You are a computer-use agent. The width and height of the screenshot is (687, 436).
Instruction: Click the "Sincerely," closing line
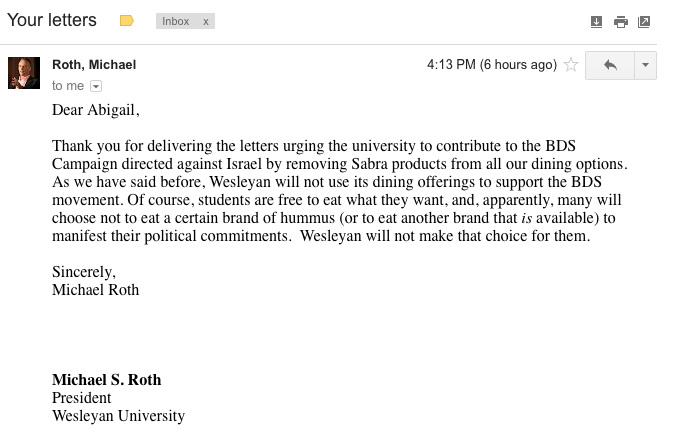[x=84, y=272]
